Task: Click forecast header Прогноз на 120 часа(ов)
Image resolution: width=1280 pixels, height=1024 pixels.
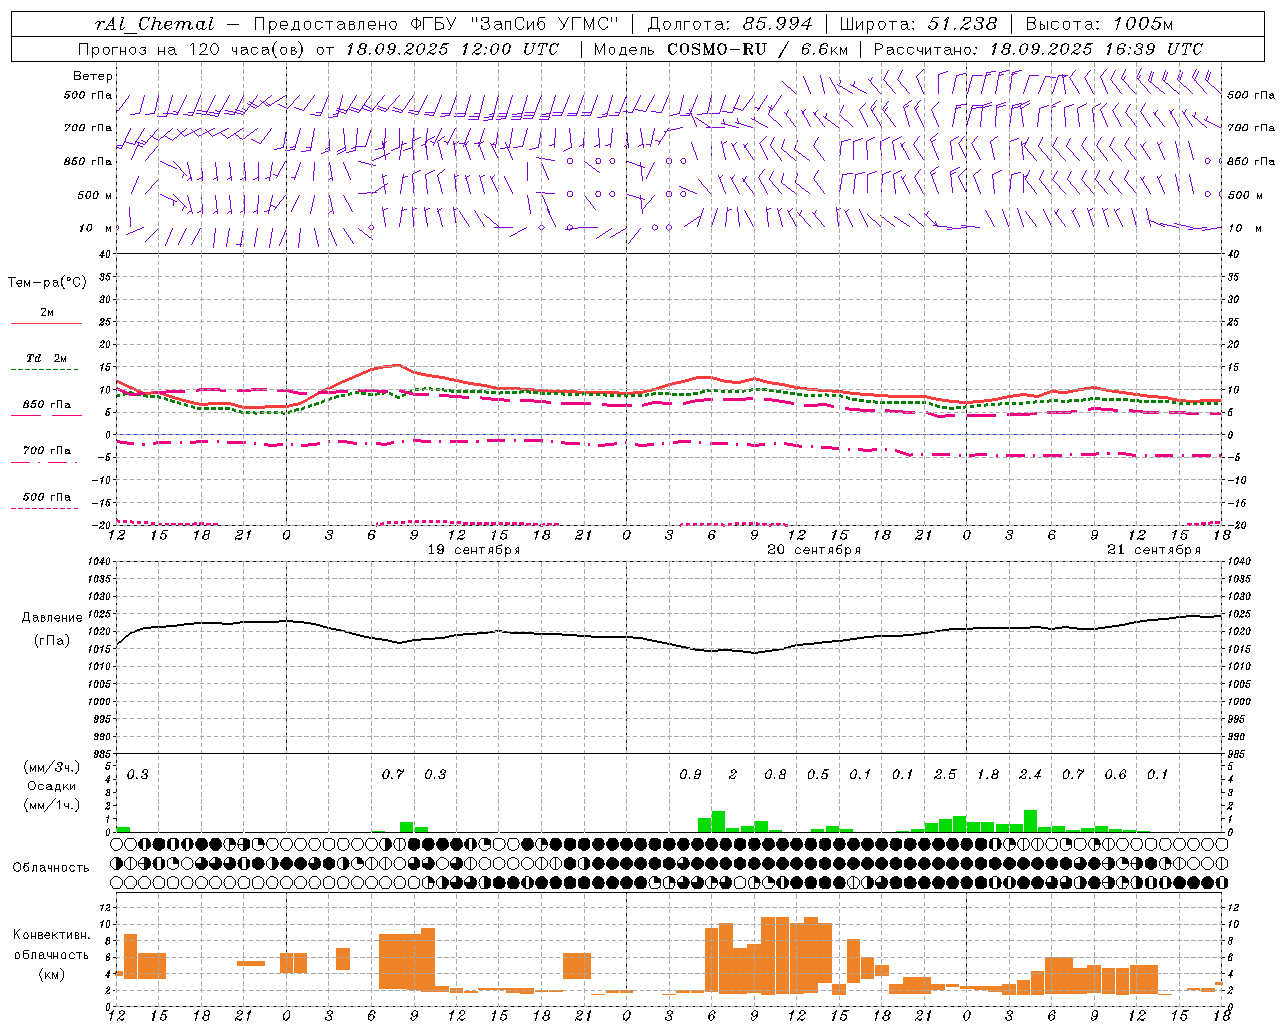Action: [x=192, y=49]
